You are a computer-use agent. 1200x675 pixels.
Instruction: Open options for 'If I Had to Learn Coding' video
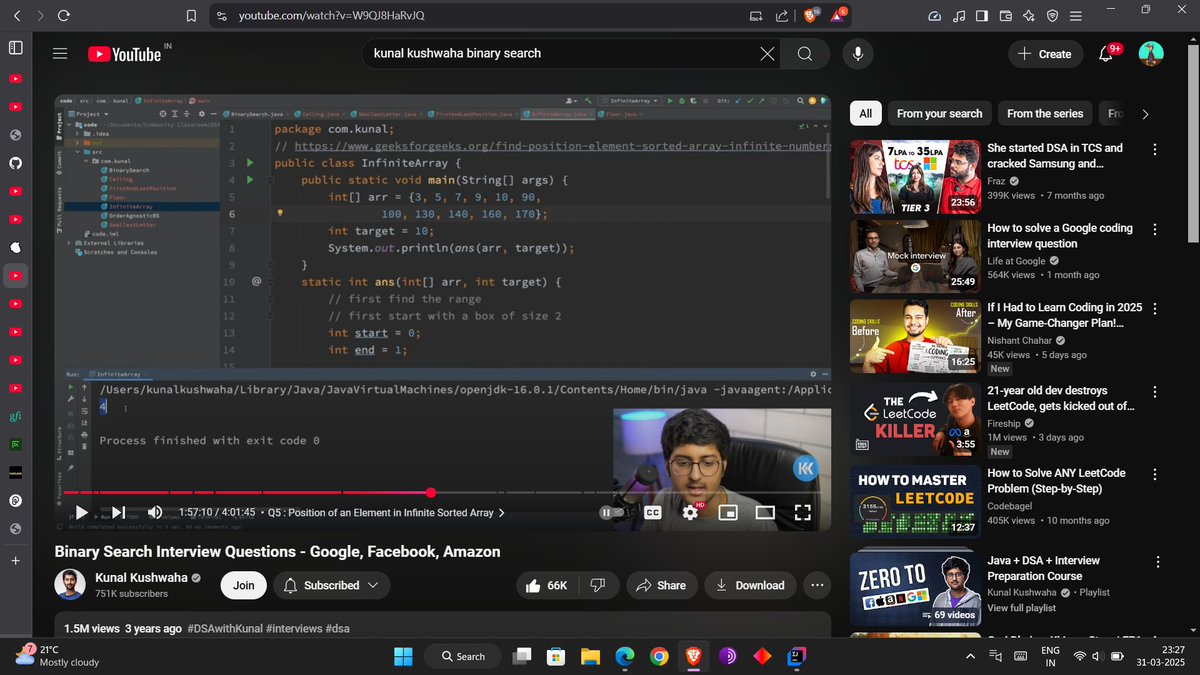tap(1155, 309)
